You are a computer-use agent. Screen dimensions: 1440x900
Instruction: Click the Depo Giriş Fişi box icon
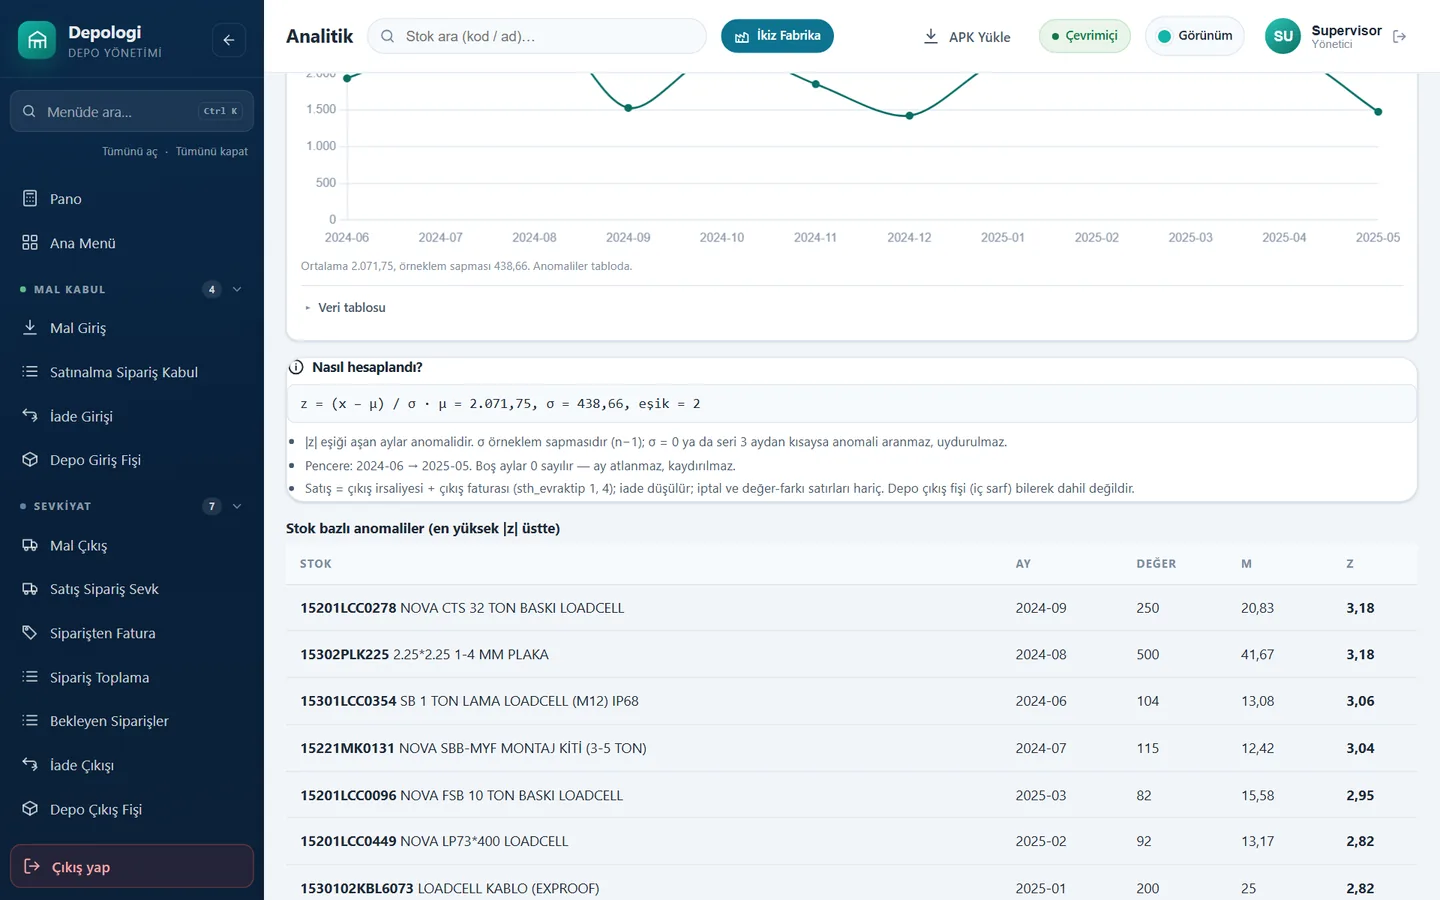click(30, 459)
